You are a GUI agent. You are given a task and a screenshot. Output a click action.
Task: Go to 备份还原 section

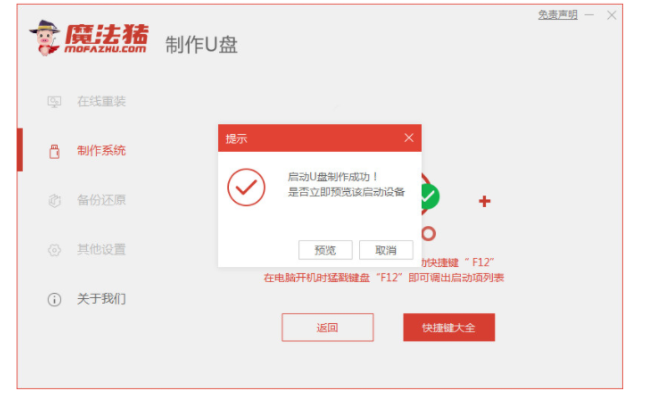[101, 200]
